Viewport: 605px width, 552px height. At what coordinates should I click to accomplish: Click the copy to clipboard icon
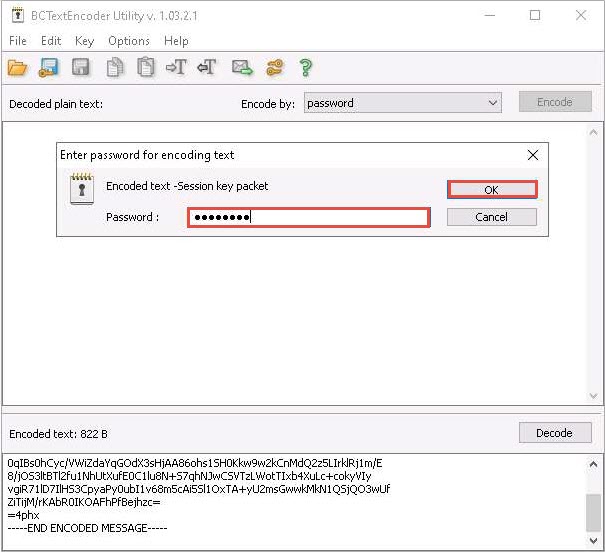point(115,68)
